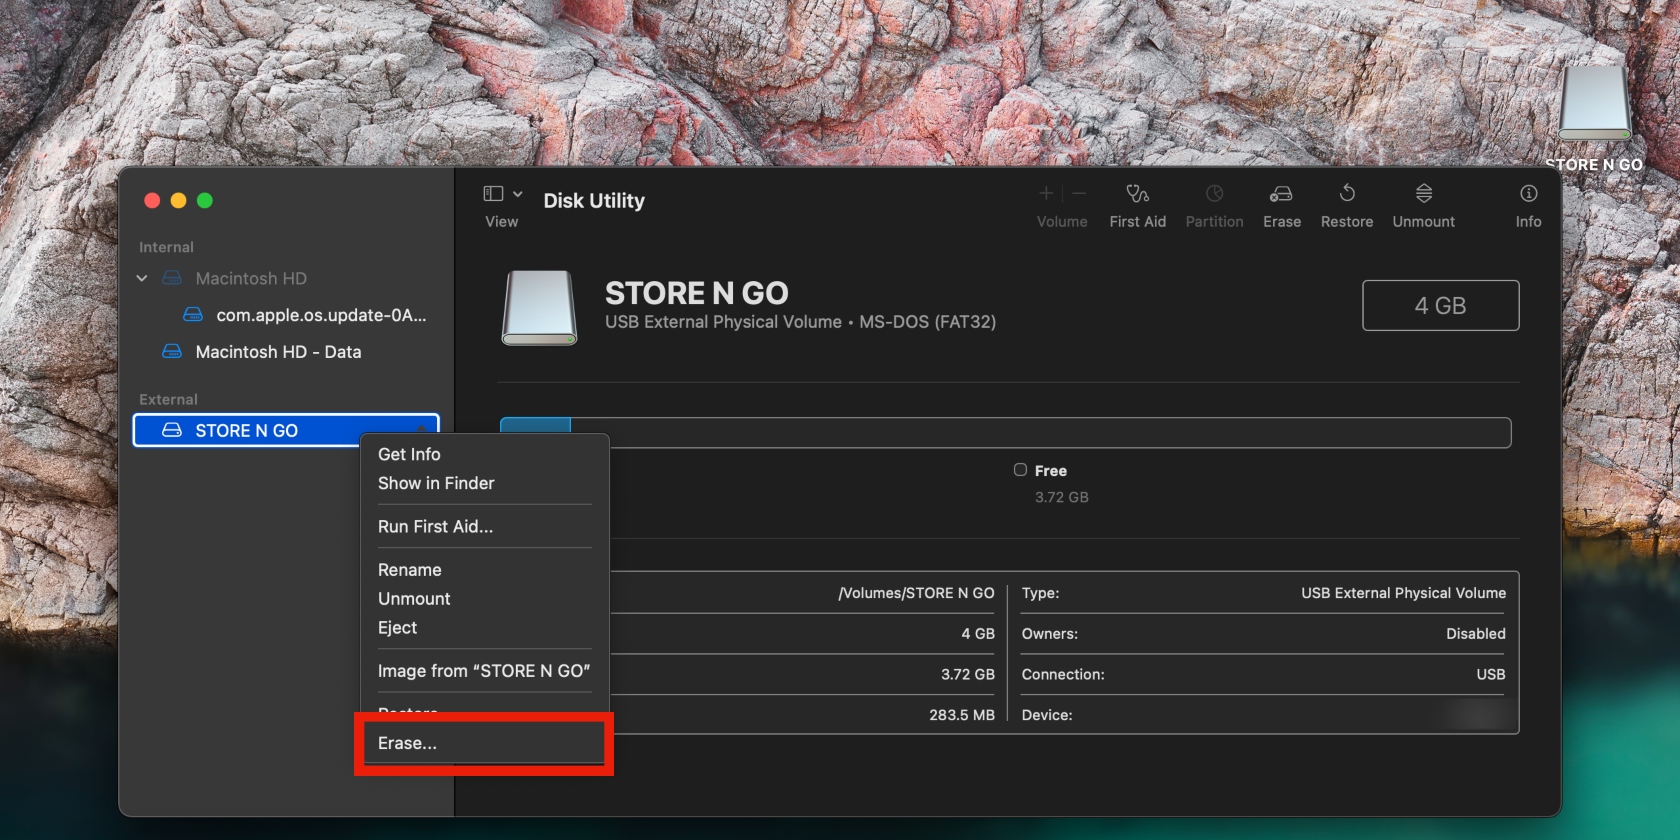
Task: Choose Run First Aid... from context menu
Action: [435, 526]
